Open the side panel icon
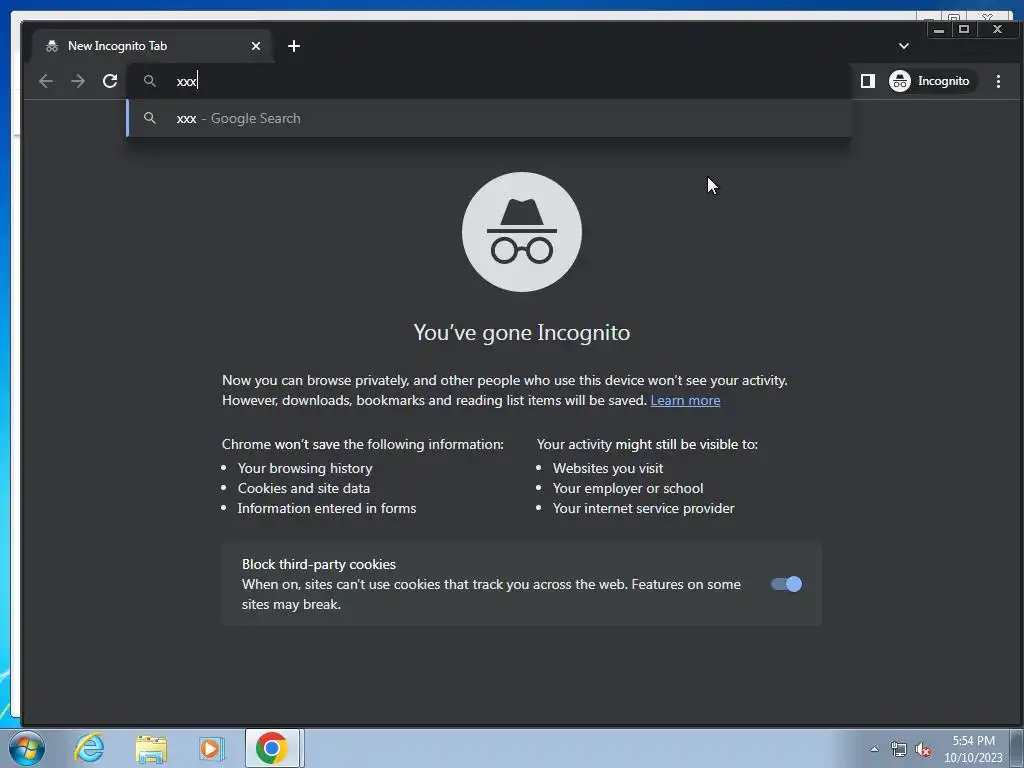 [867, 81]
